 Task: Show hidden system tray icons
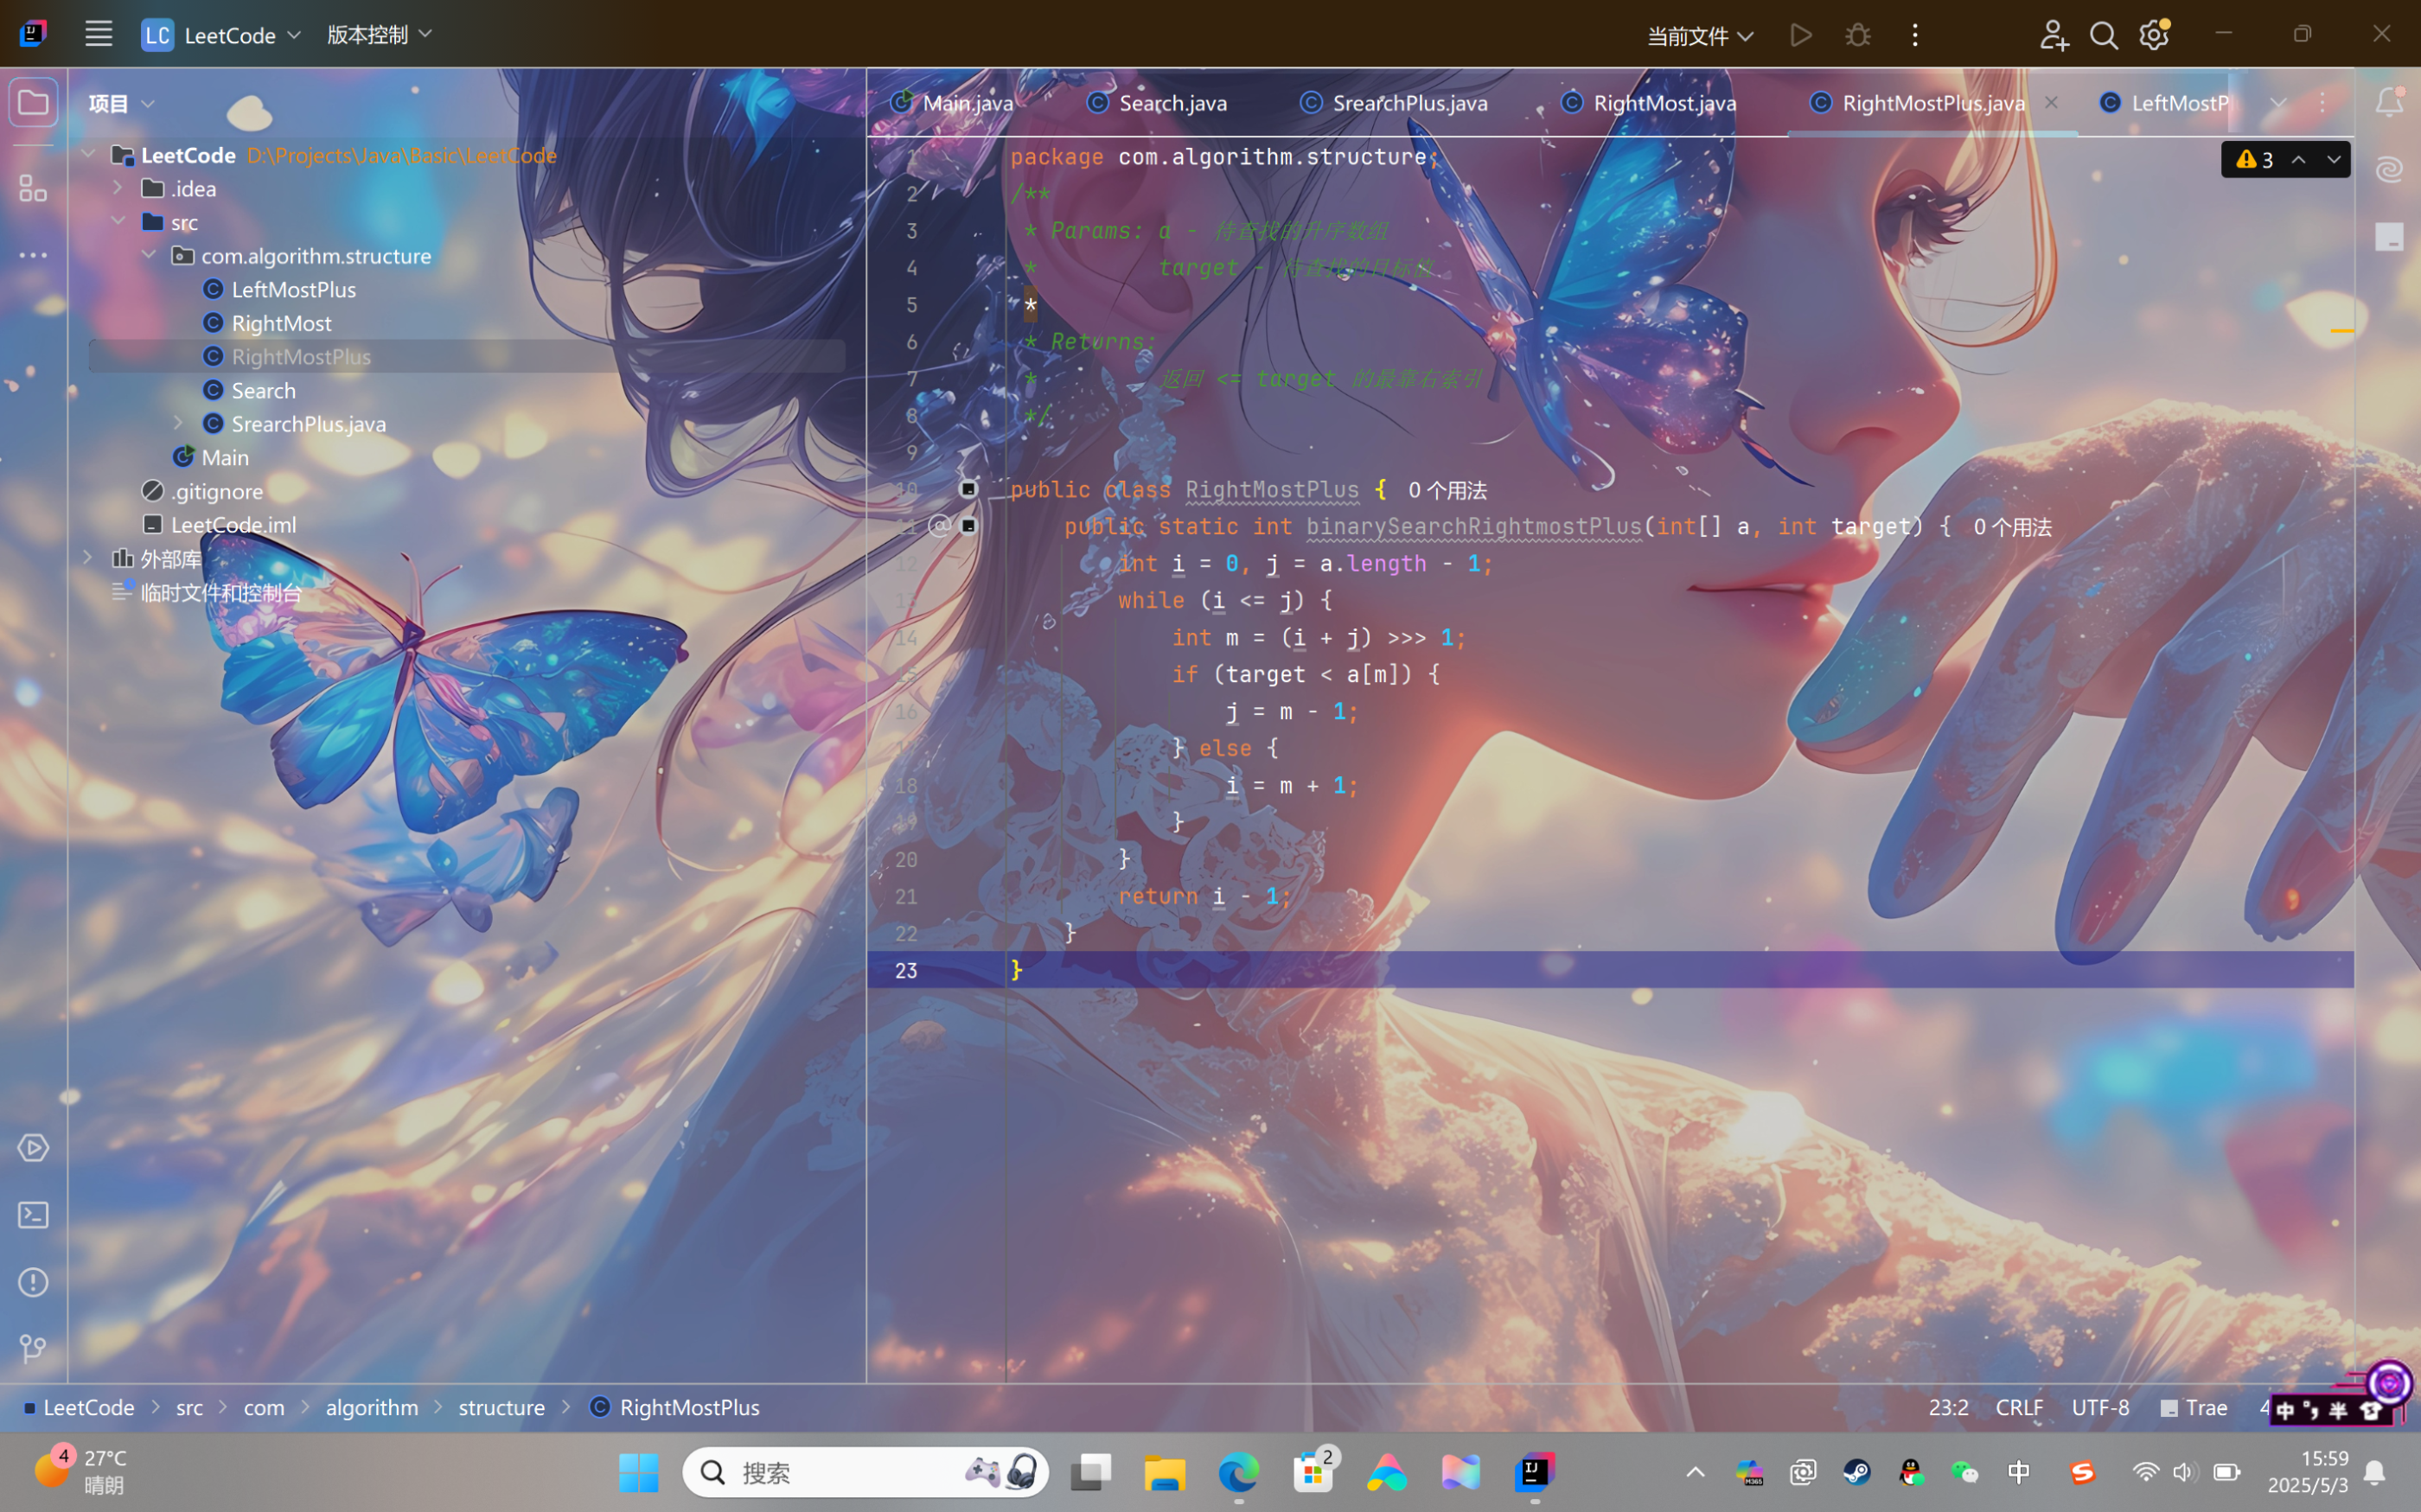point(1695,1472)
